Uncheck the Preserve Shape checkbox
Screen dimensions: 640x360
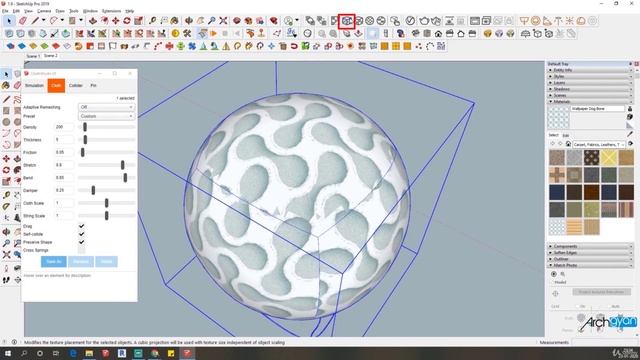click(x=82, y=242)
